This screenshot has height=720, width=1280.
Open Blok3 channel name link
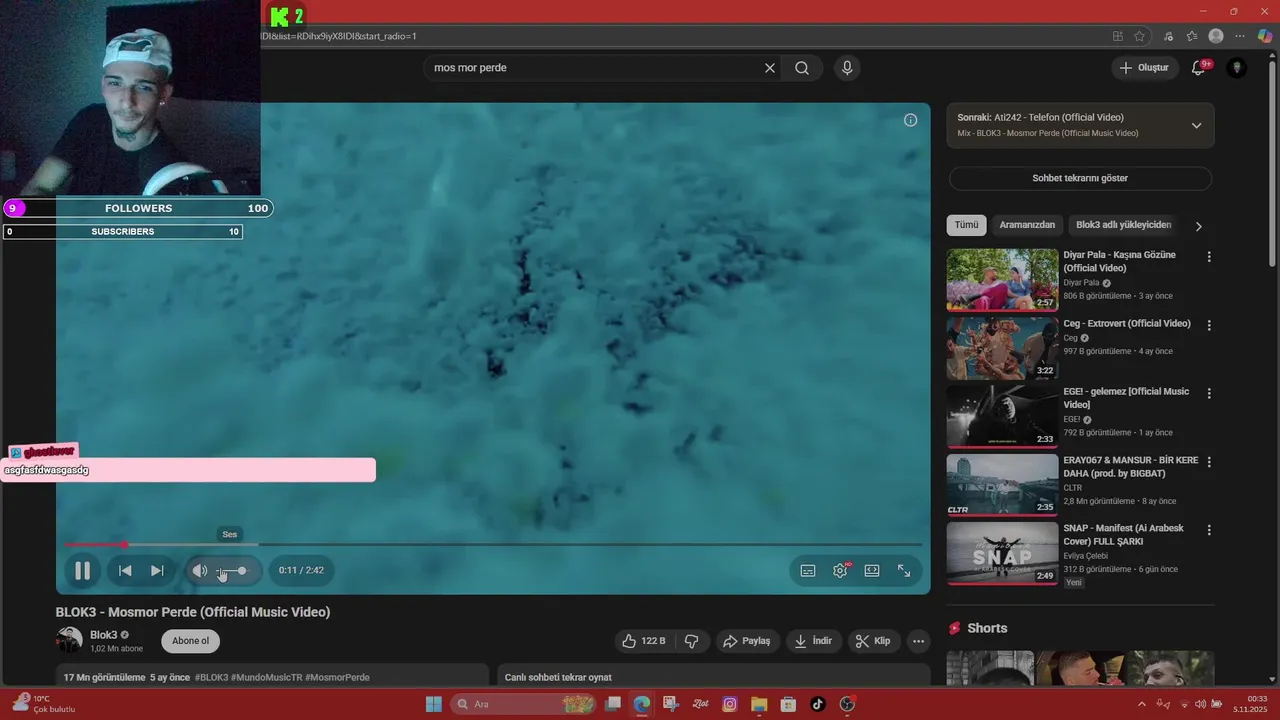pos(104,635)
